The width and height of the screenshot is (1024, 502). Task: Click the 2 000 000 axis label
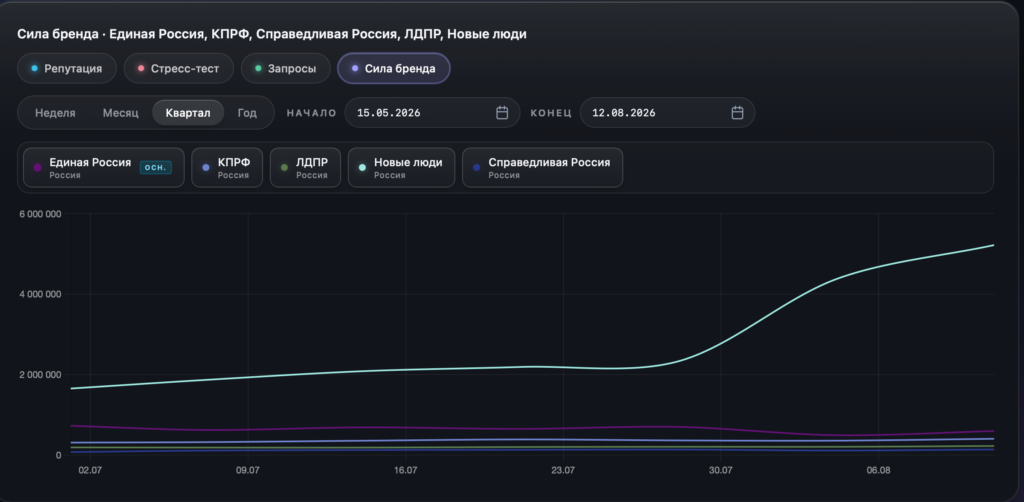pos(39,375)
